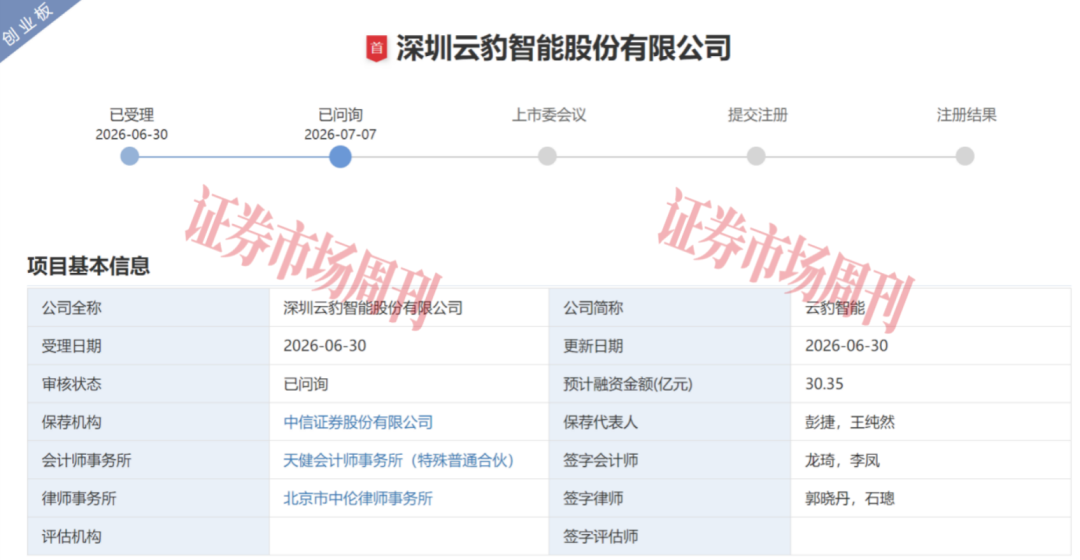The width and height of the screenshot is (1080, 560).
Task: Click the 已问询 stage label
Action: 340,115
